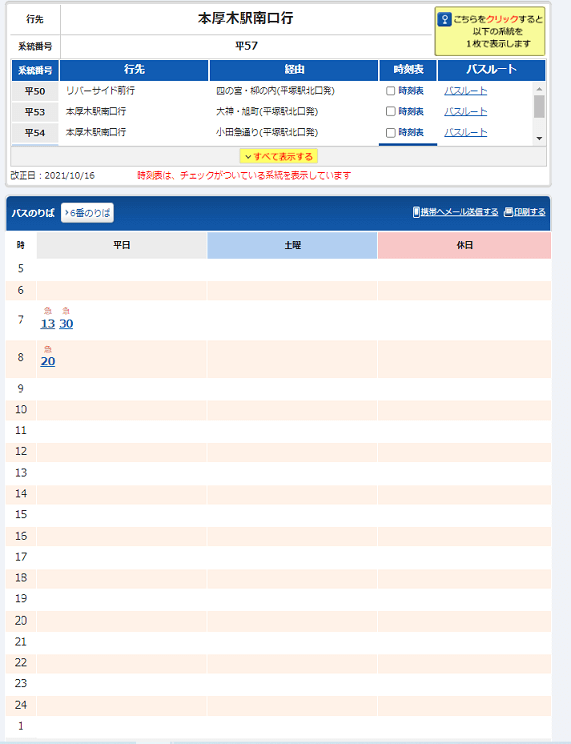Open the 7:13 weekday departure
Viewport: 571px width, 744px height.
(48, 324)
